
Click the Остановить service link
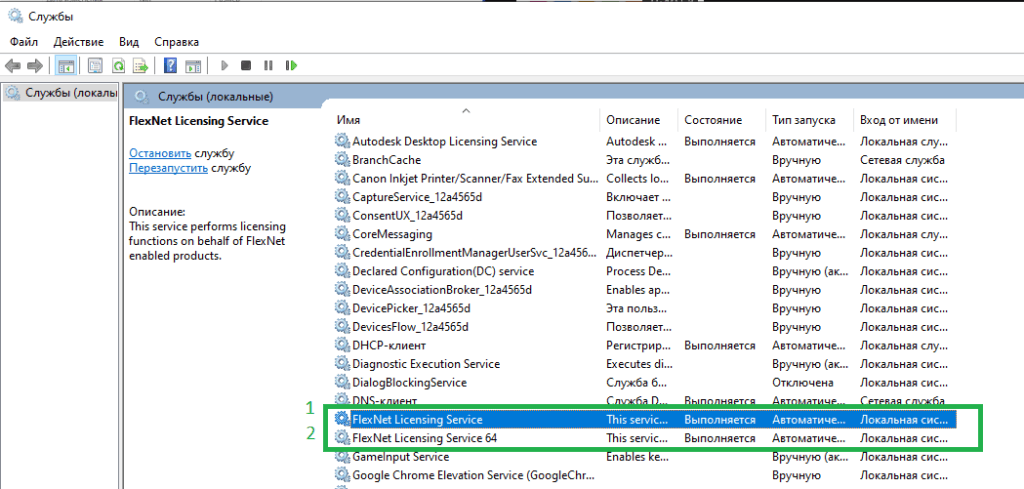160,153
